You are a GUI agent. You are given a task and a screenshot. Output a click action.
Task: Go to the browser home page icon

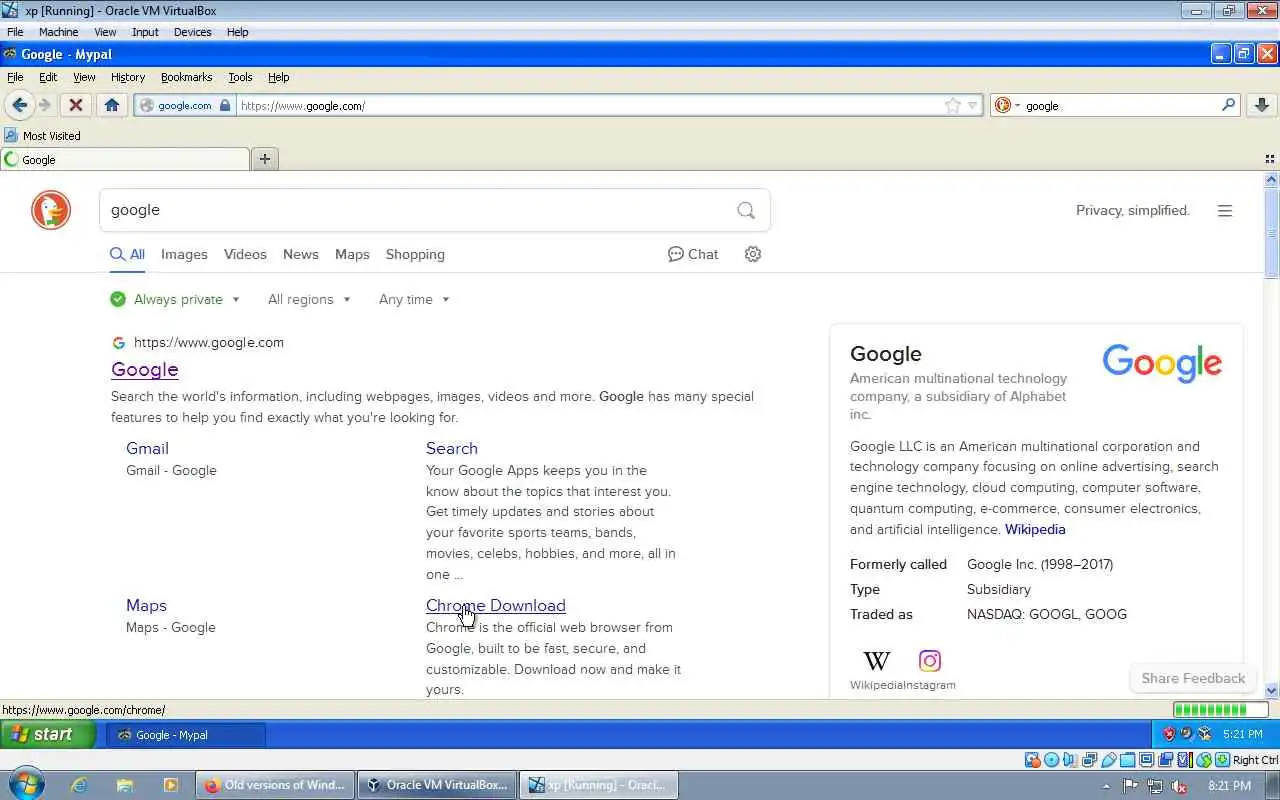[112, 105]
